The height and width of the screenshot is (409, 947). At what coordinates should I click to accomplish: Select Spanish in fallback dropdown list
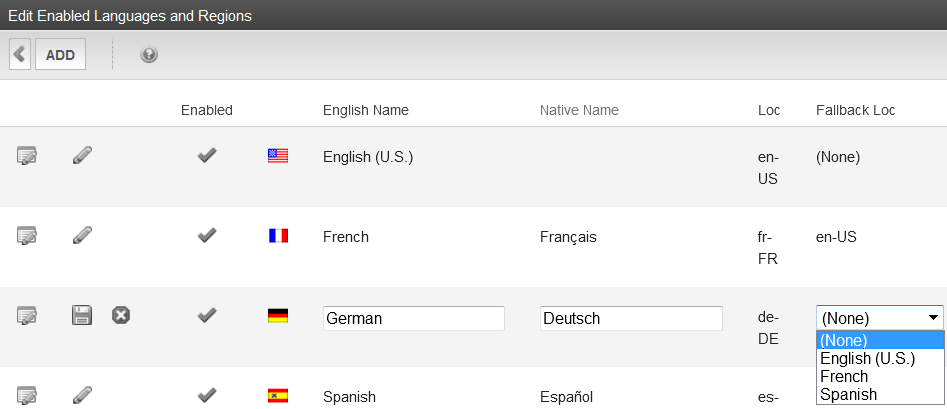tap(880, 395)
